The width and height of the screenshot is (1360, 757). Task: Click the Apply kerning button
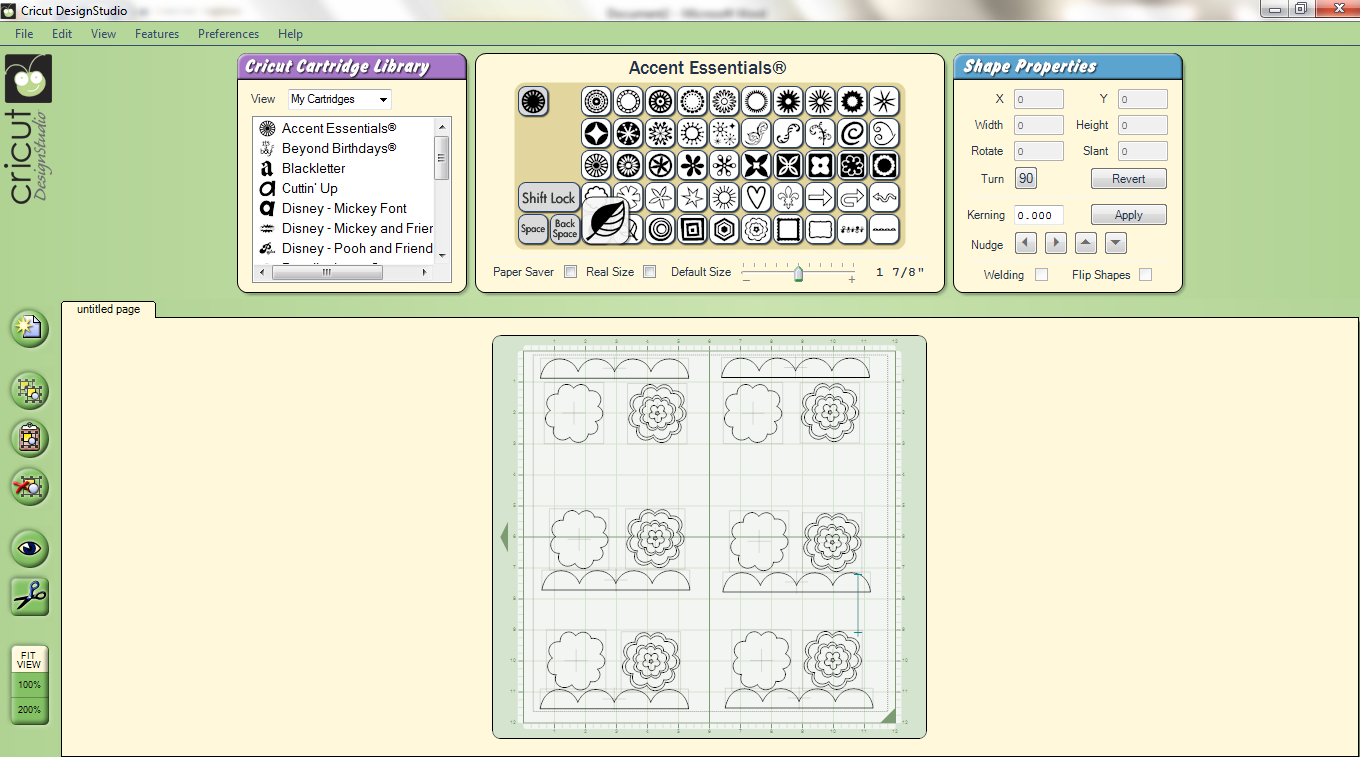tap(1128, 215)
